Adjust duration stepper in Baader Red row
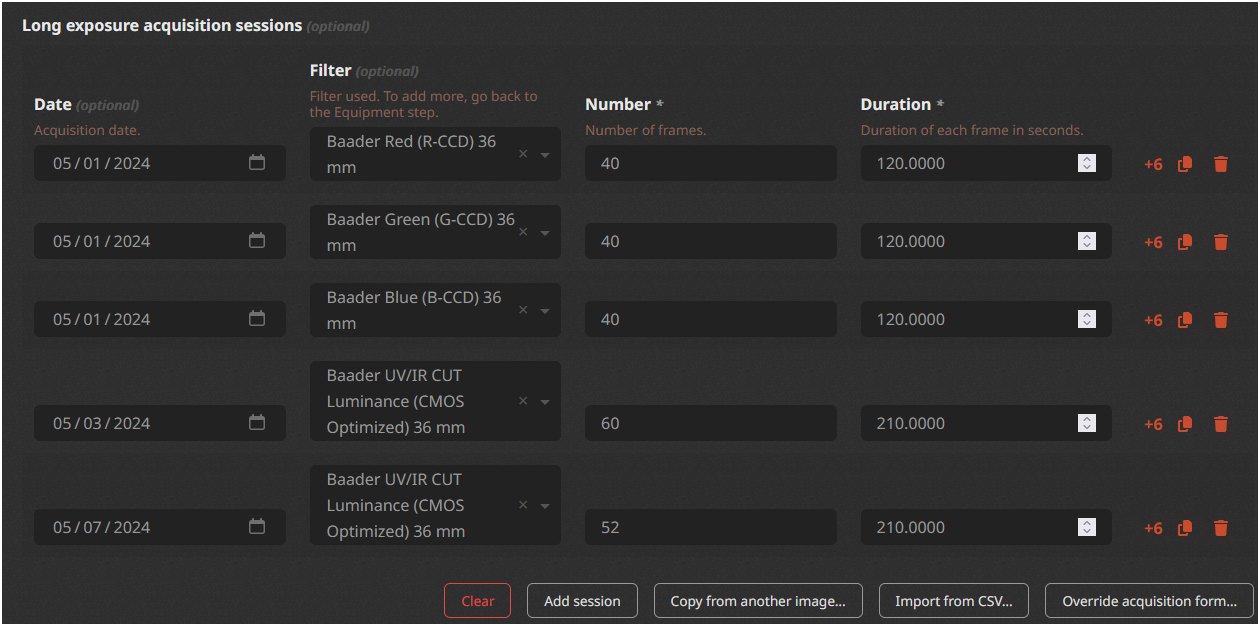 (1087, 163)
